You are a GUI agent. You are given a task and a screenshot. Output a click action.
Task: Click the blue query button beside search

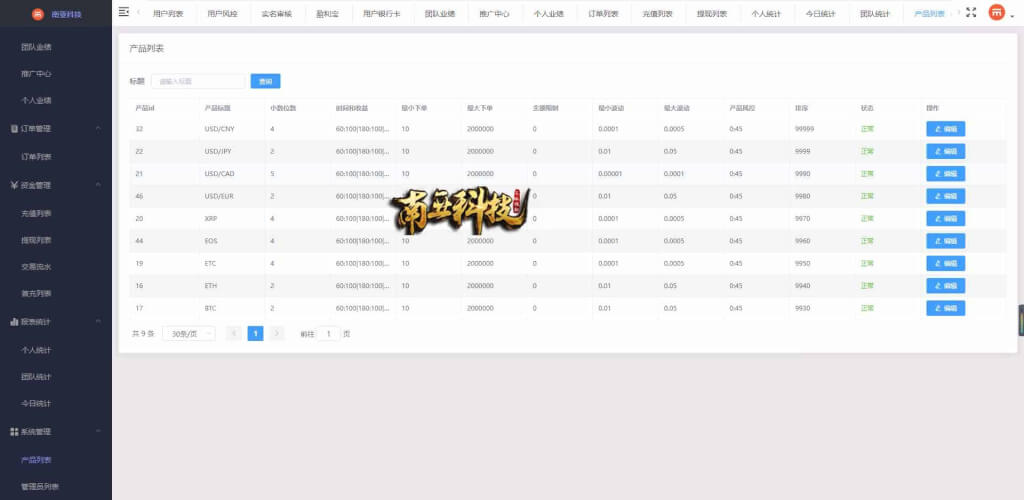click(265, 82)
